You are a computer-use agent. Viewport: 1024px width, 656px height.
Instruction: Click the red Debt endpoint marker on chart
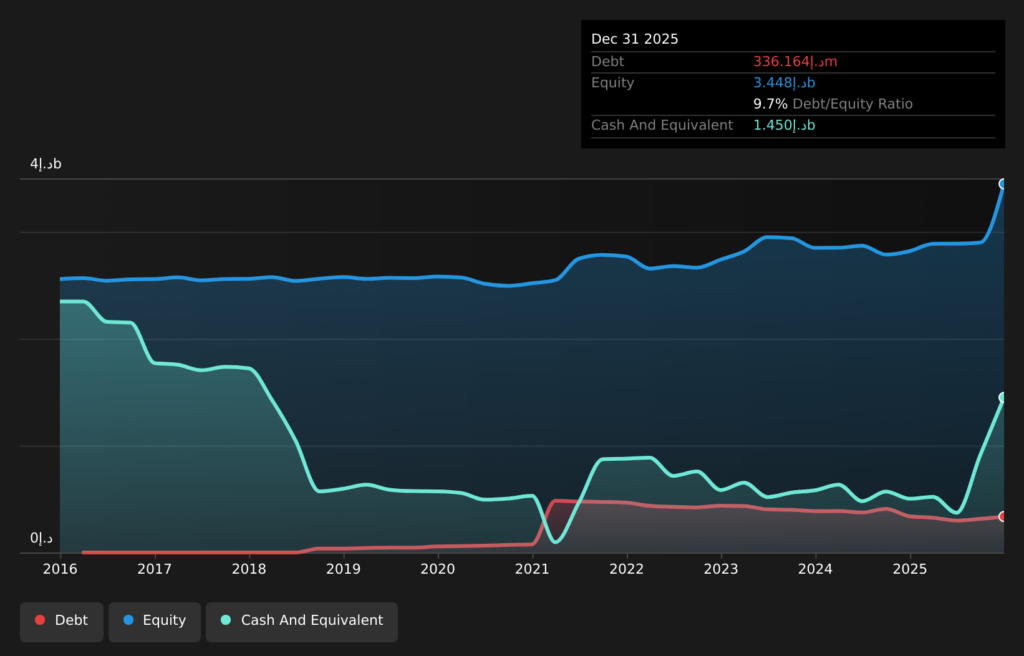point(1002,516)
